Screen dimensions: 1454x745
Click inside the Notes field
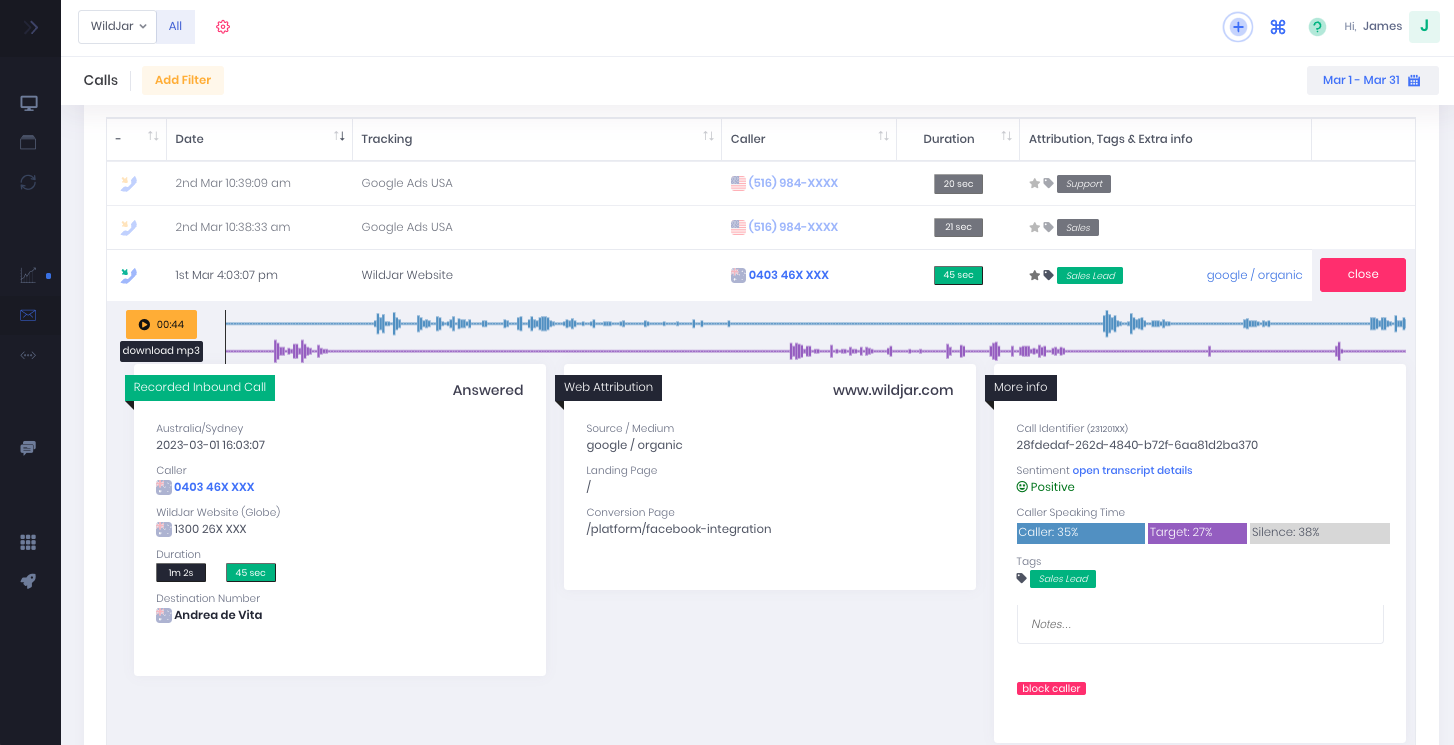click(1200, 624)
